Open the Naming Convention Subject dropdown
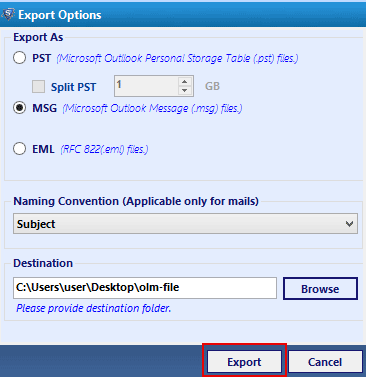This screenshot has height=377, width=366. coord(185,224)
